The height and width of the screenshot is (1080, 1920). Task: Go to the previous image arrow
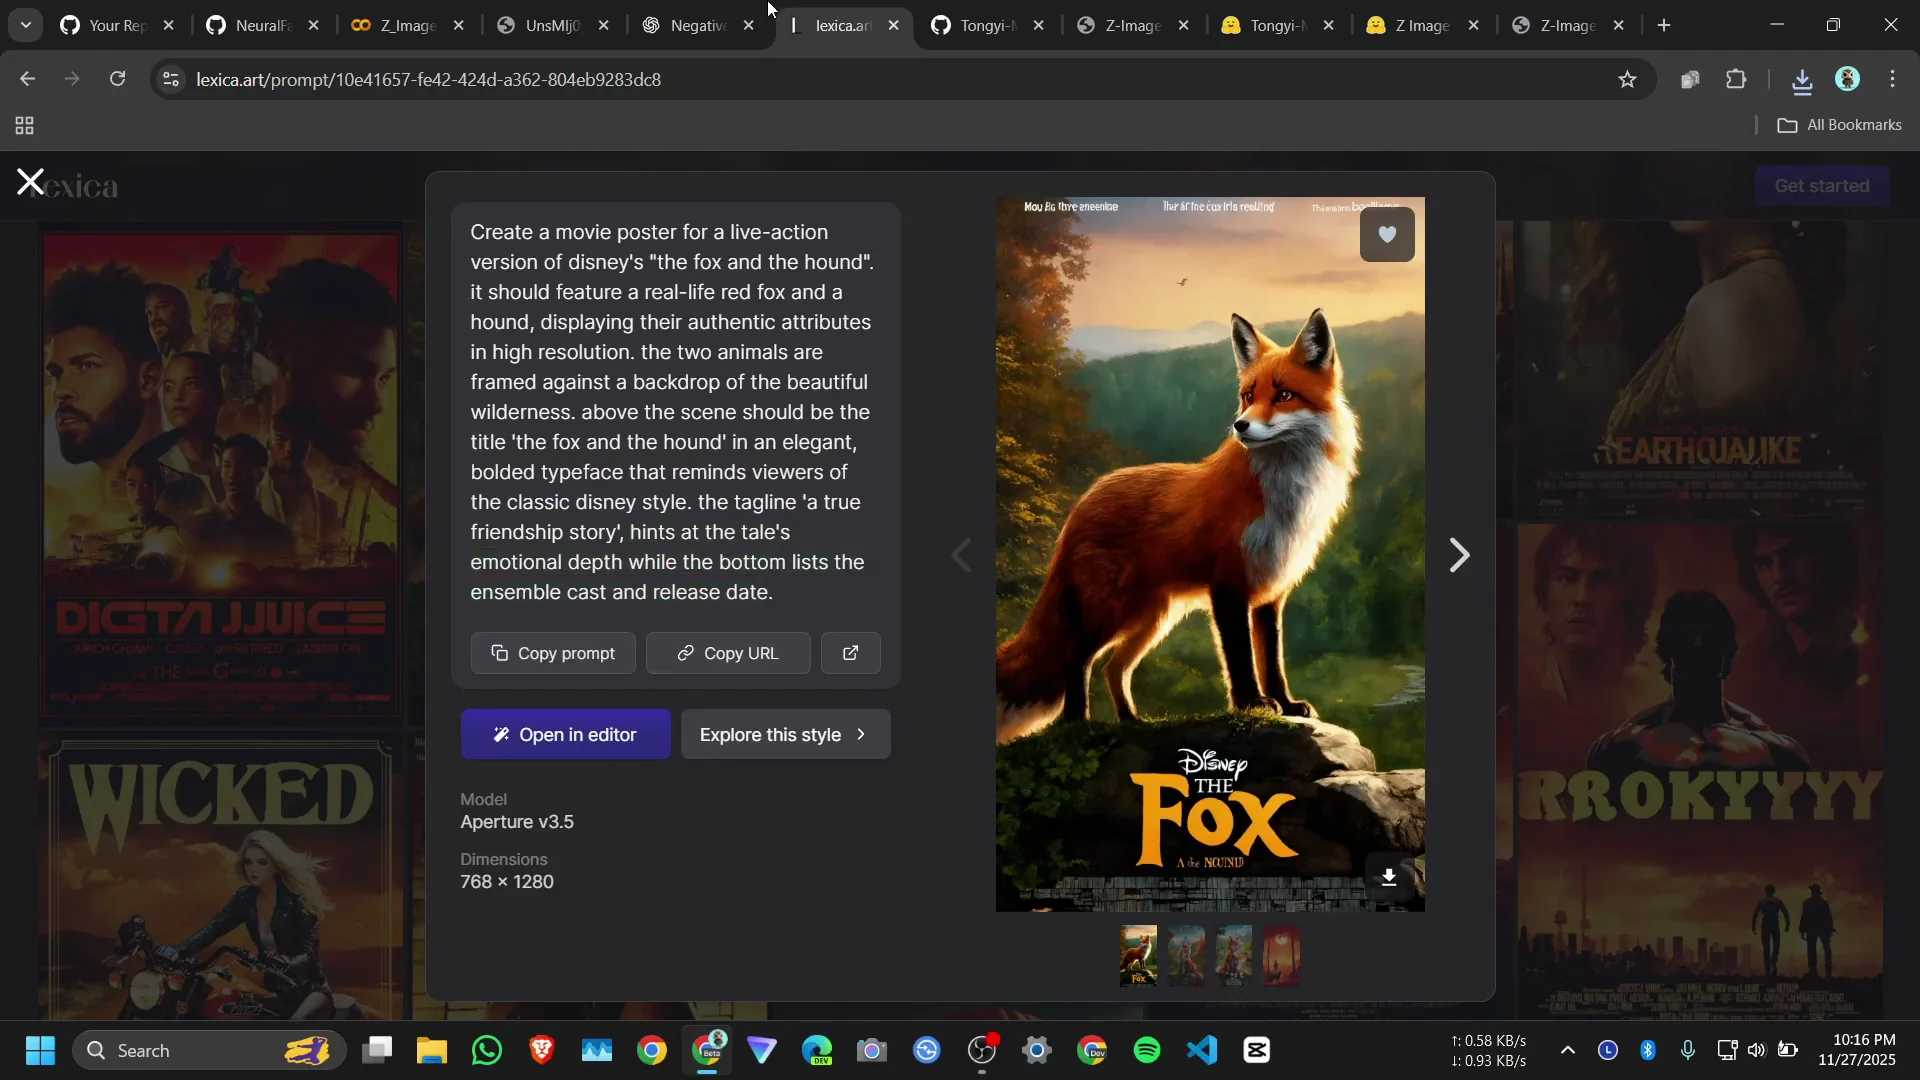pos(961,555)
